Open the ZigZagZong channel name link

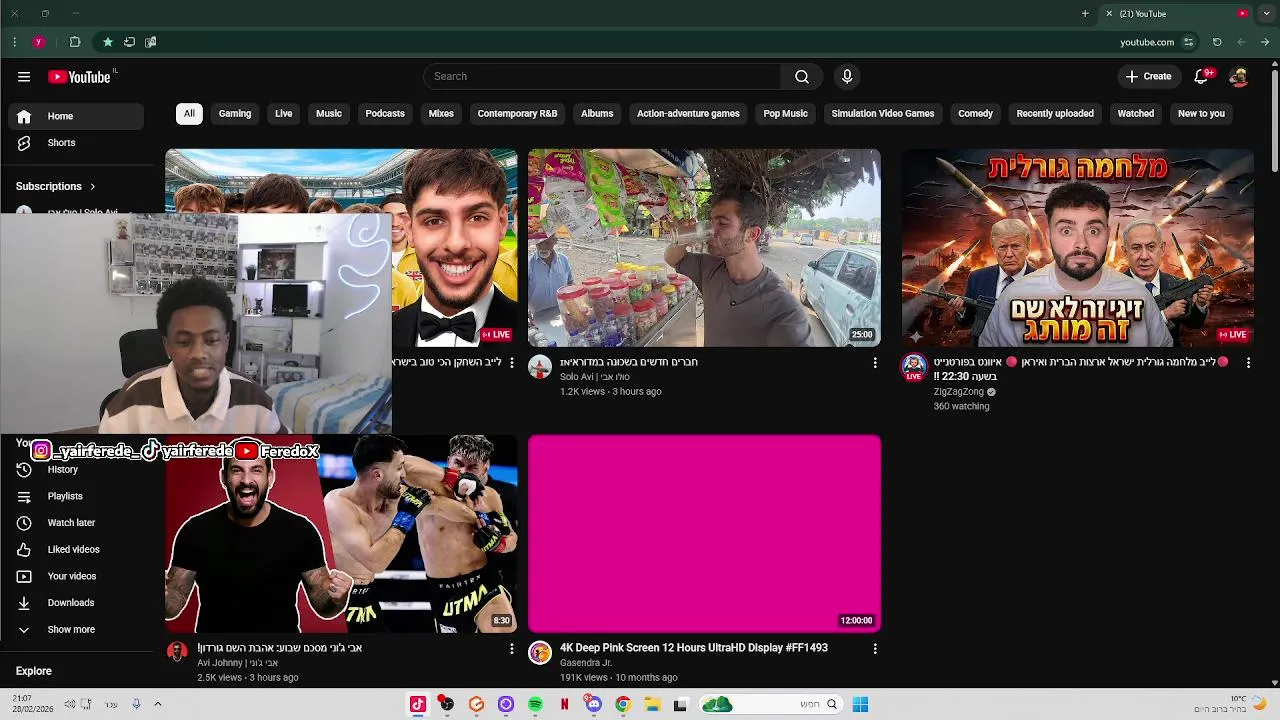tap(959, 392)
